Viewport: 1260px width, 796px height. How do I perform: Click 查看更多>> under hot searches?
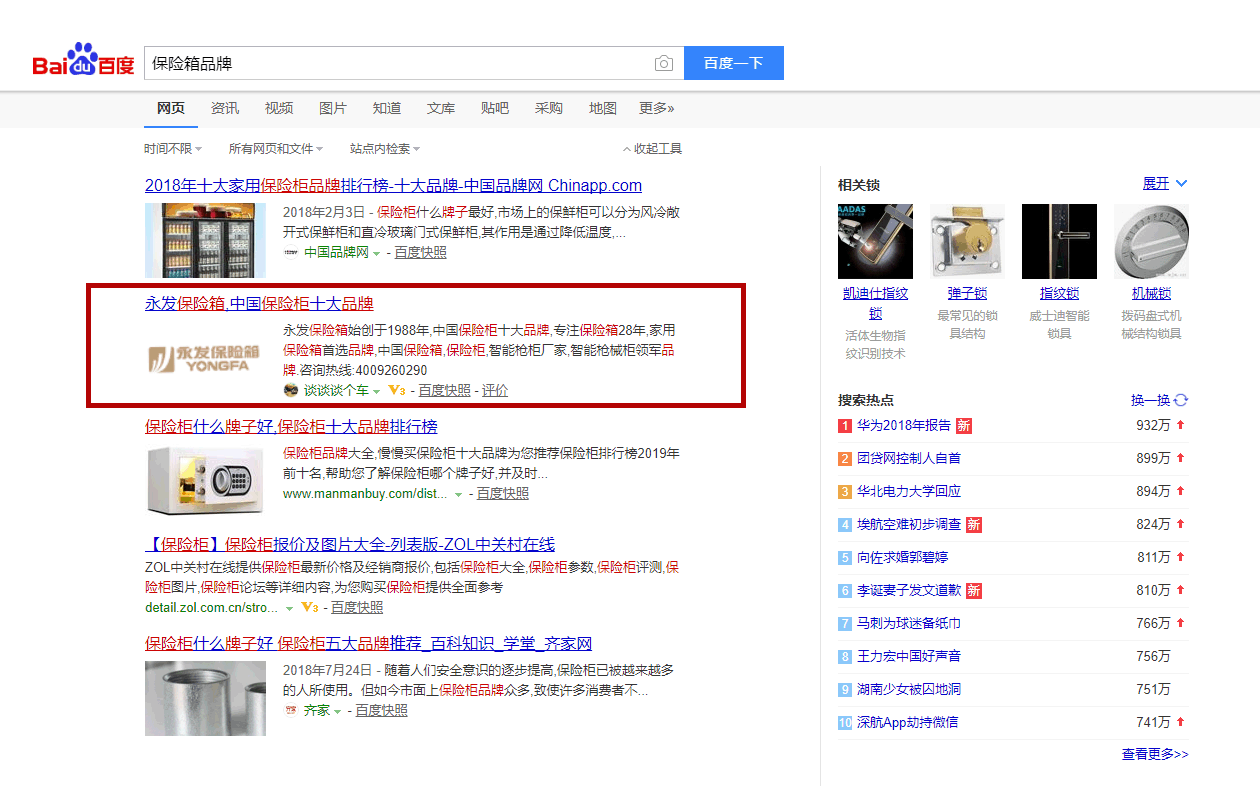[x=1155, y=754]
